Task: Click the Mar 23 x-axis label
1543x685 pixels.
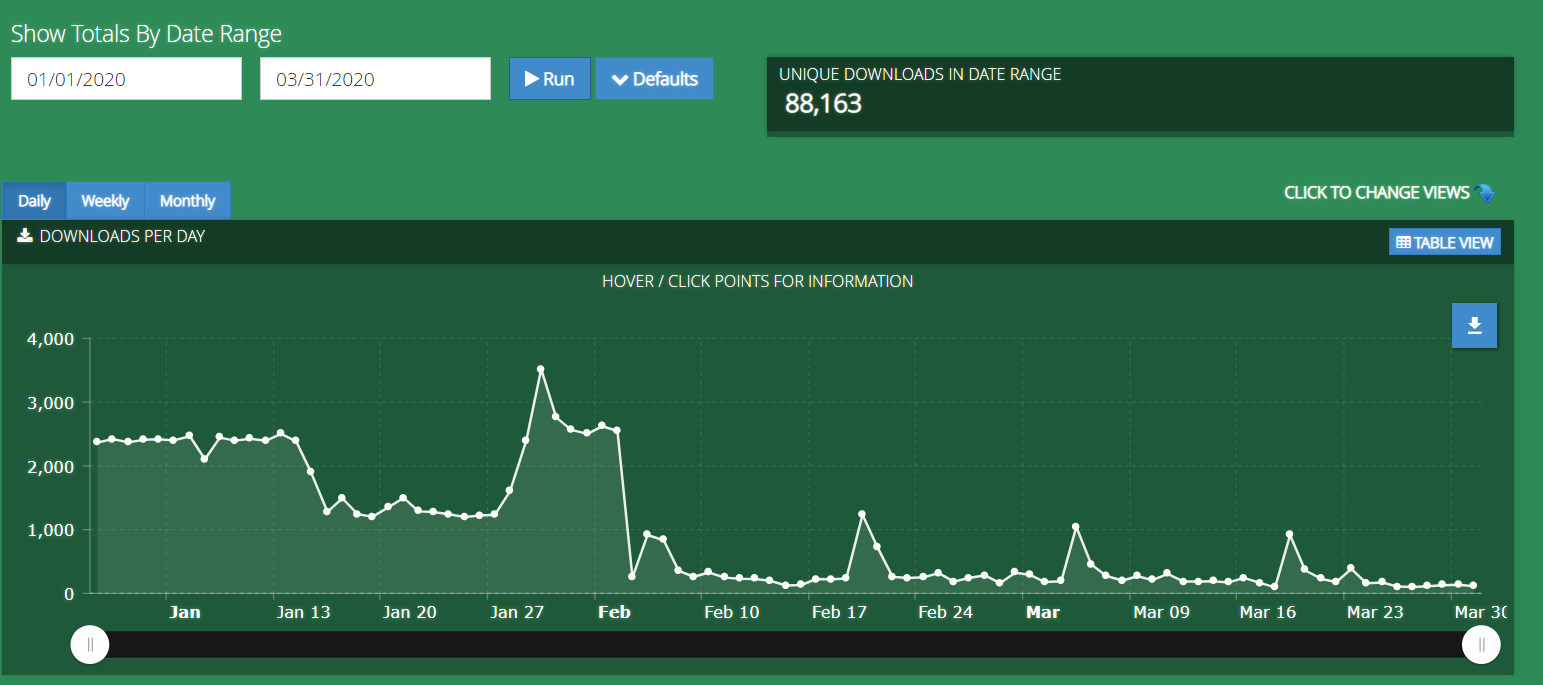Action: [x=1375, y=612]
